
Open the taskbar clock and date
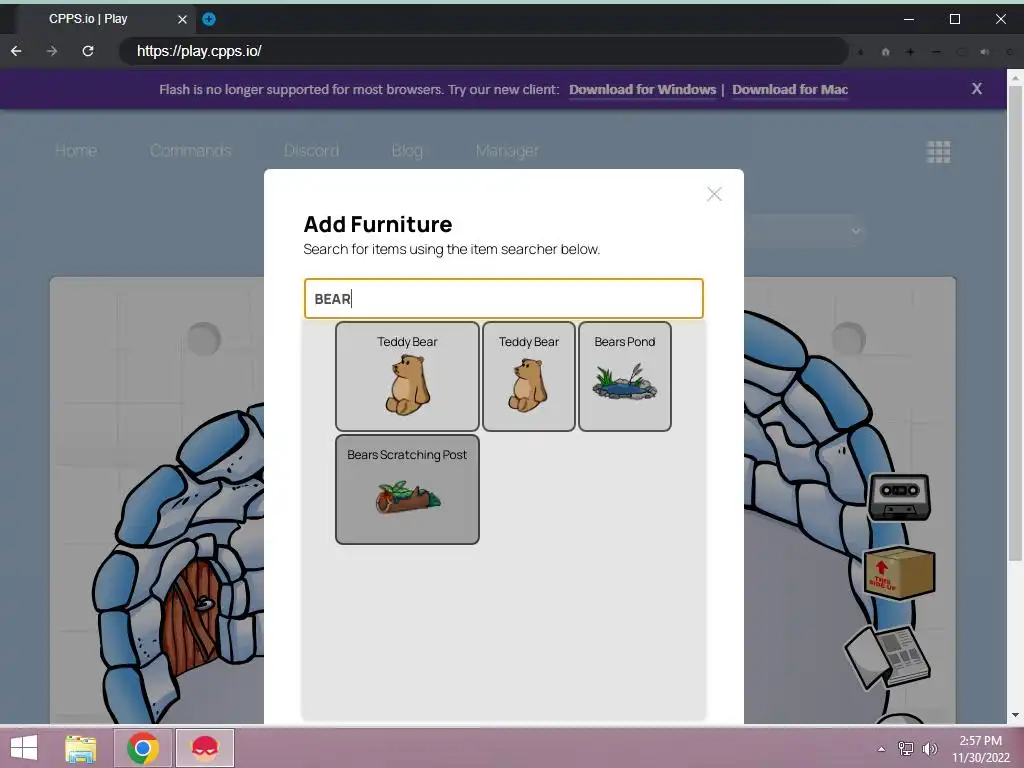[980, 748]
